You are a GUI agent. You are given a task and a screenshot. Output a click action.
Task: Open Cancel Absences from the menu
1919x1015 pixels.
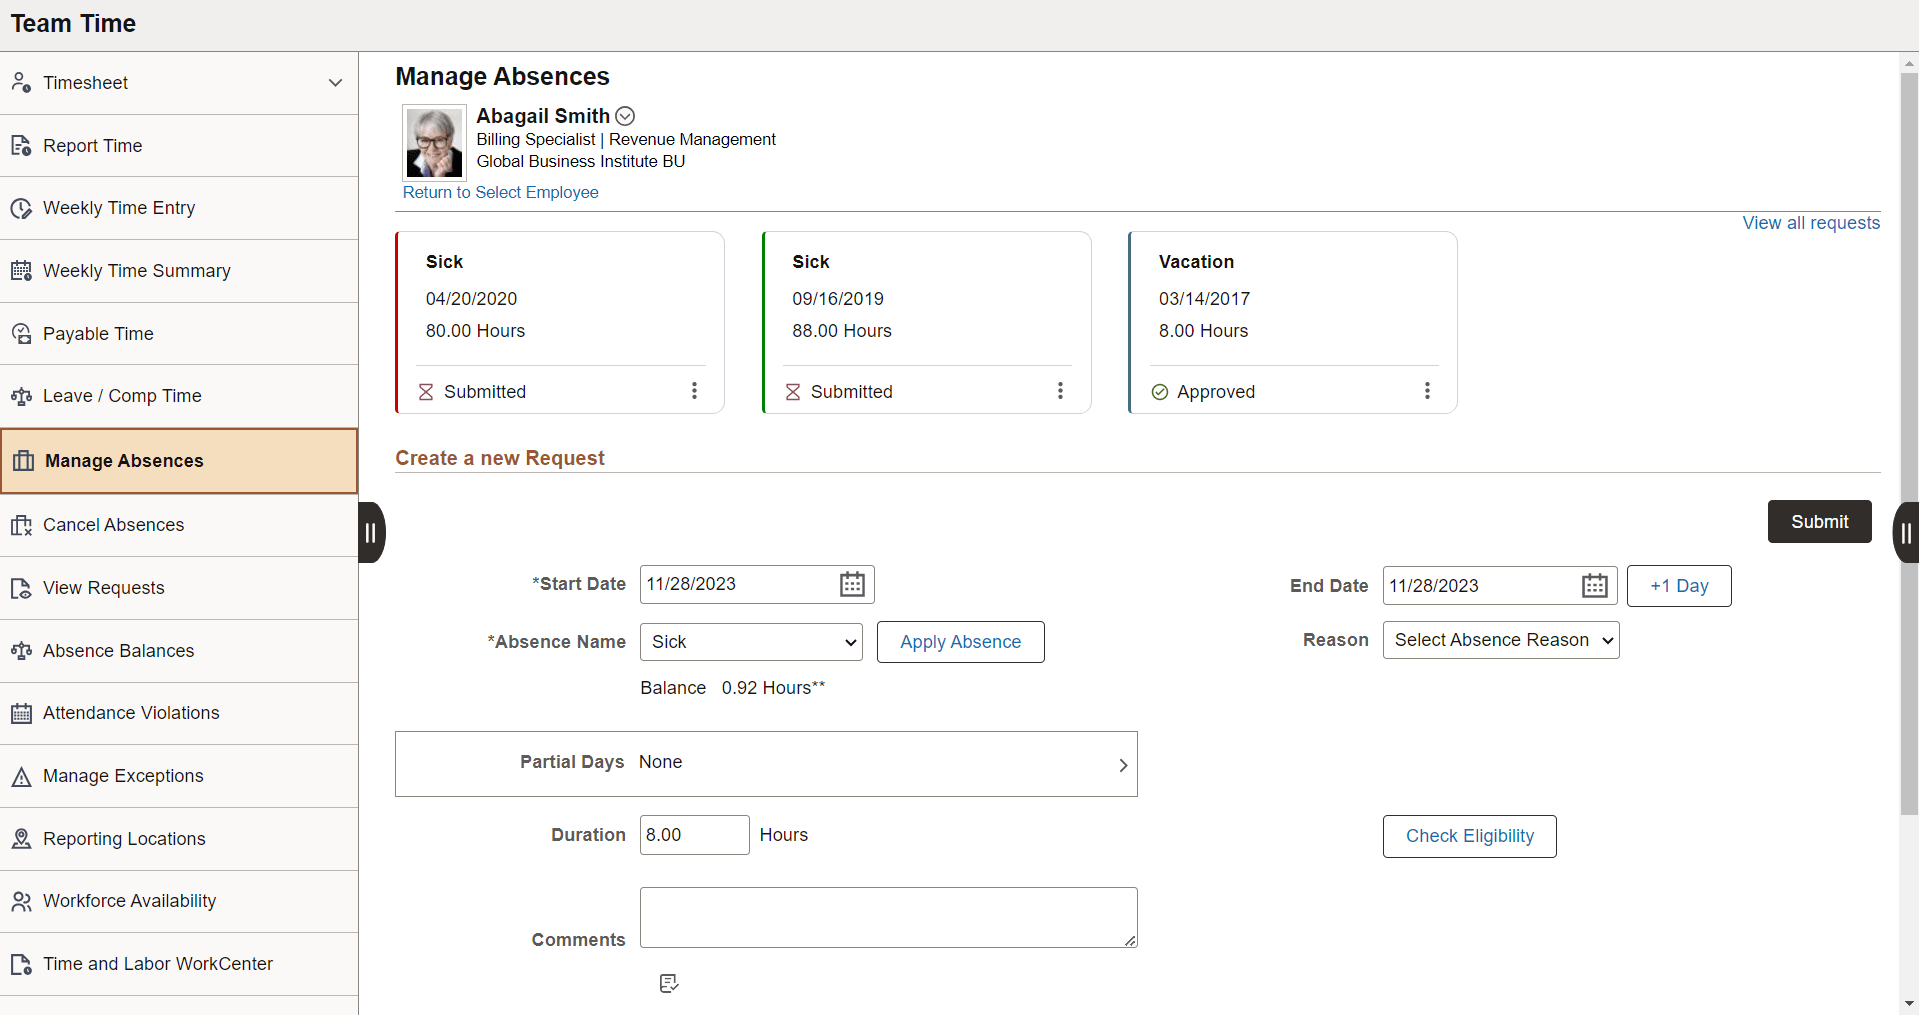[x=112, y=525]
